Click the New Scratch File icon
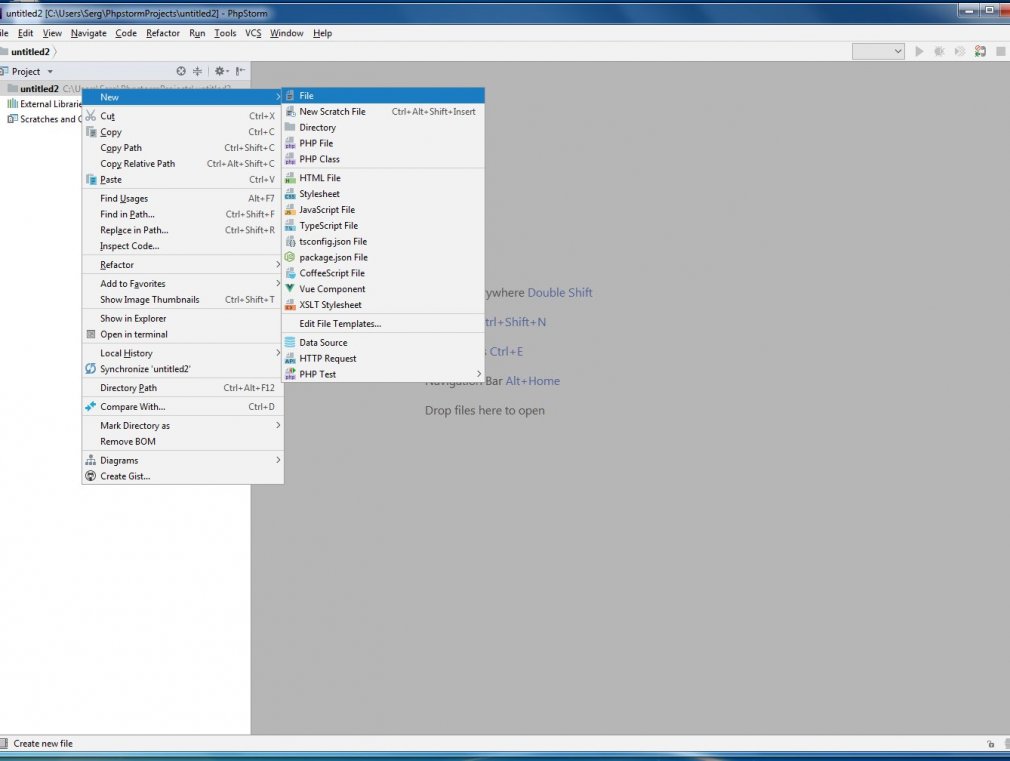The height and width of the screenshot is (761, 1010). (x=290, y=111)
